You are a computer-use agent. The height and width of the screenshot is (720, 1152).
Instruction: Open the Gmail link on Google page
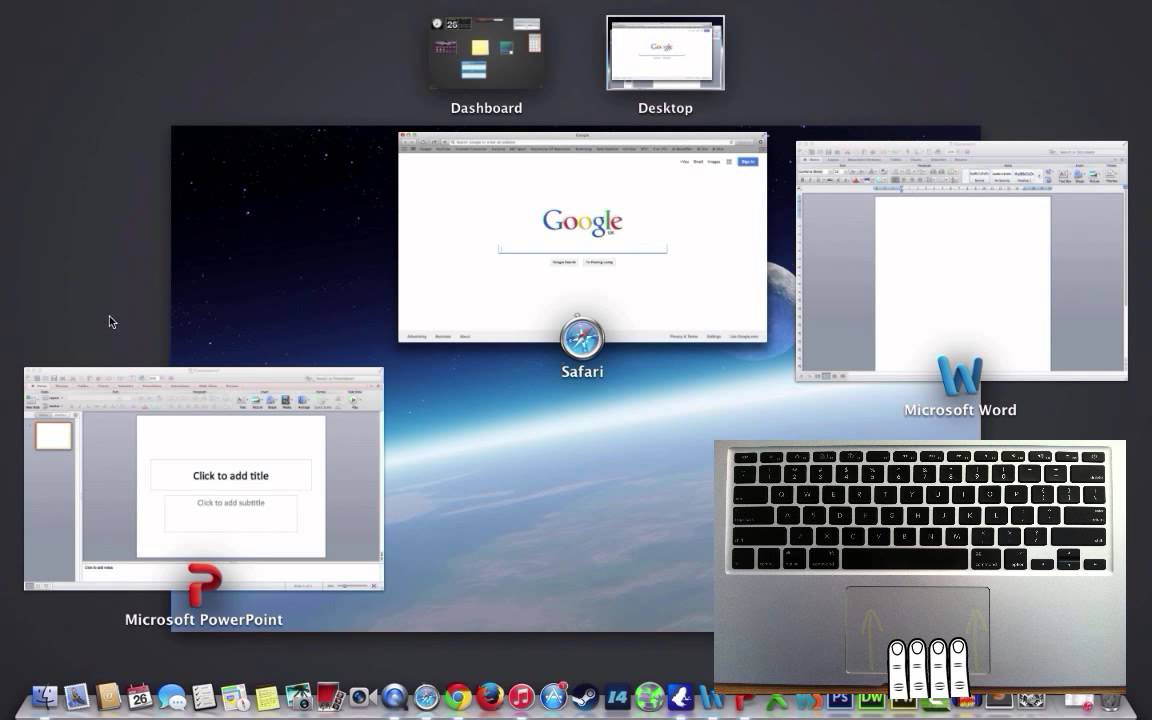point(698,162)
